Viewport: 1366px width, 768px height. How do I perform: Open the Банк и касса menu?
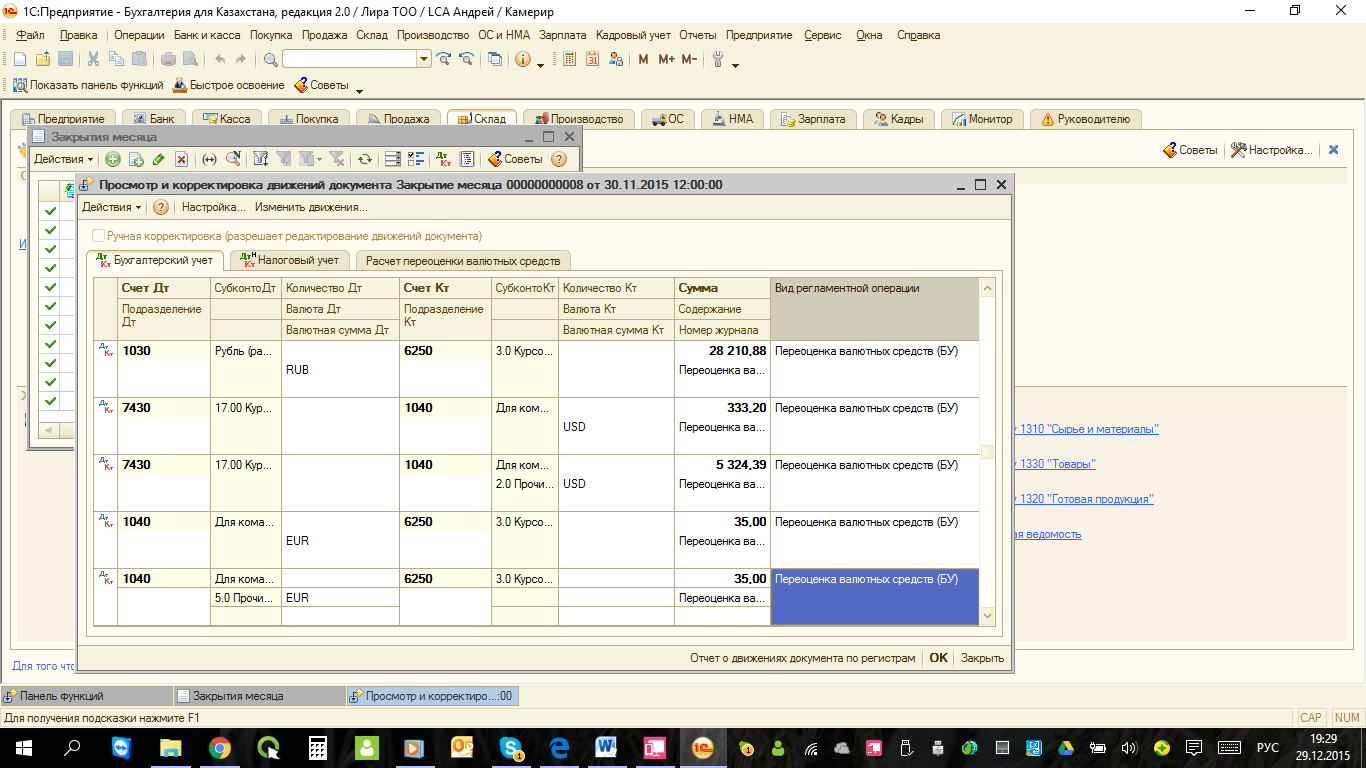click(207, 35)
